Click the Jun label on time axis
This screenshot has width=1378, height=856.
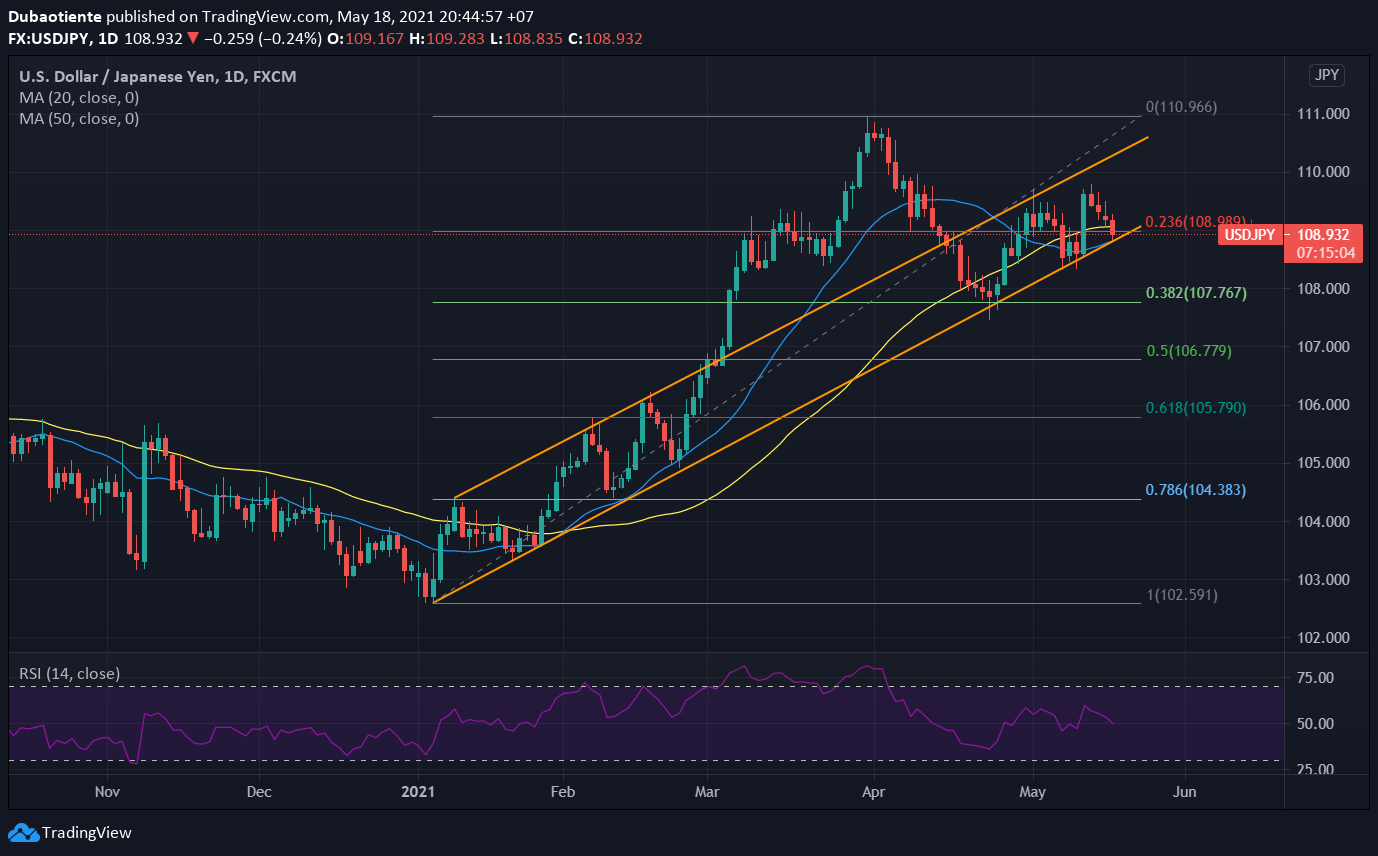click(x=1184, y=791)
